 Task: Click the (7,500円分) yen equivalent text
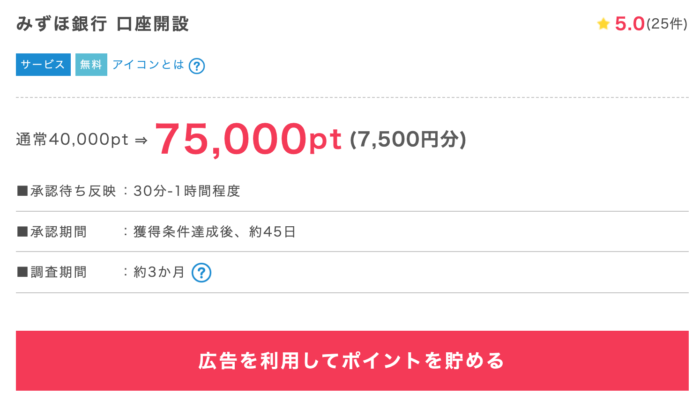coord(407,141)
